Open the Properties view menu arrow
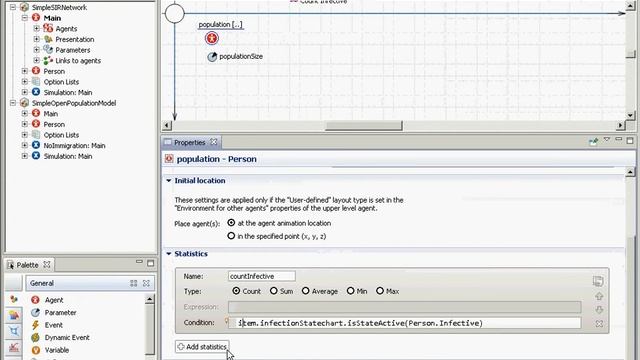This screenshot has width=640, height=360. 607,140
